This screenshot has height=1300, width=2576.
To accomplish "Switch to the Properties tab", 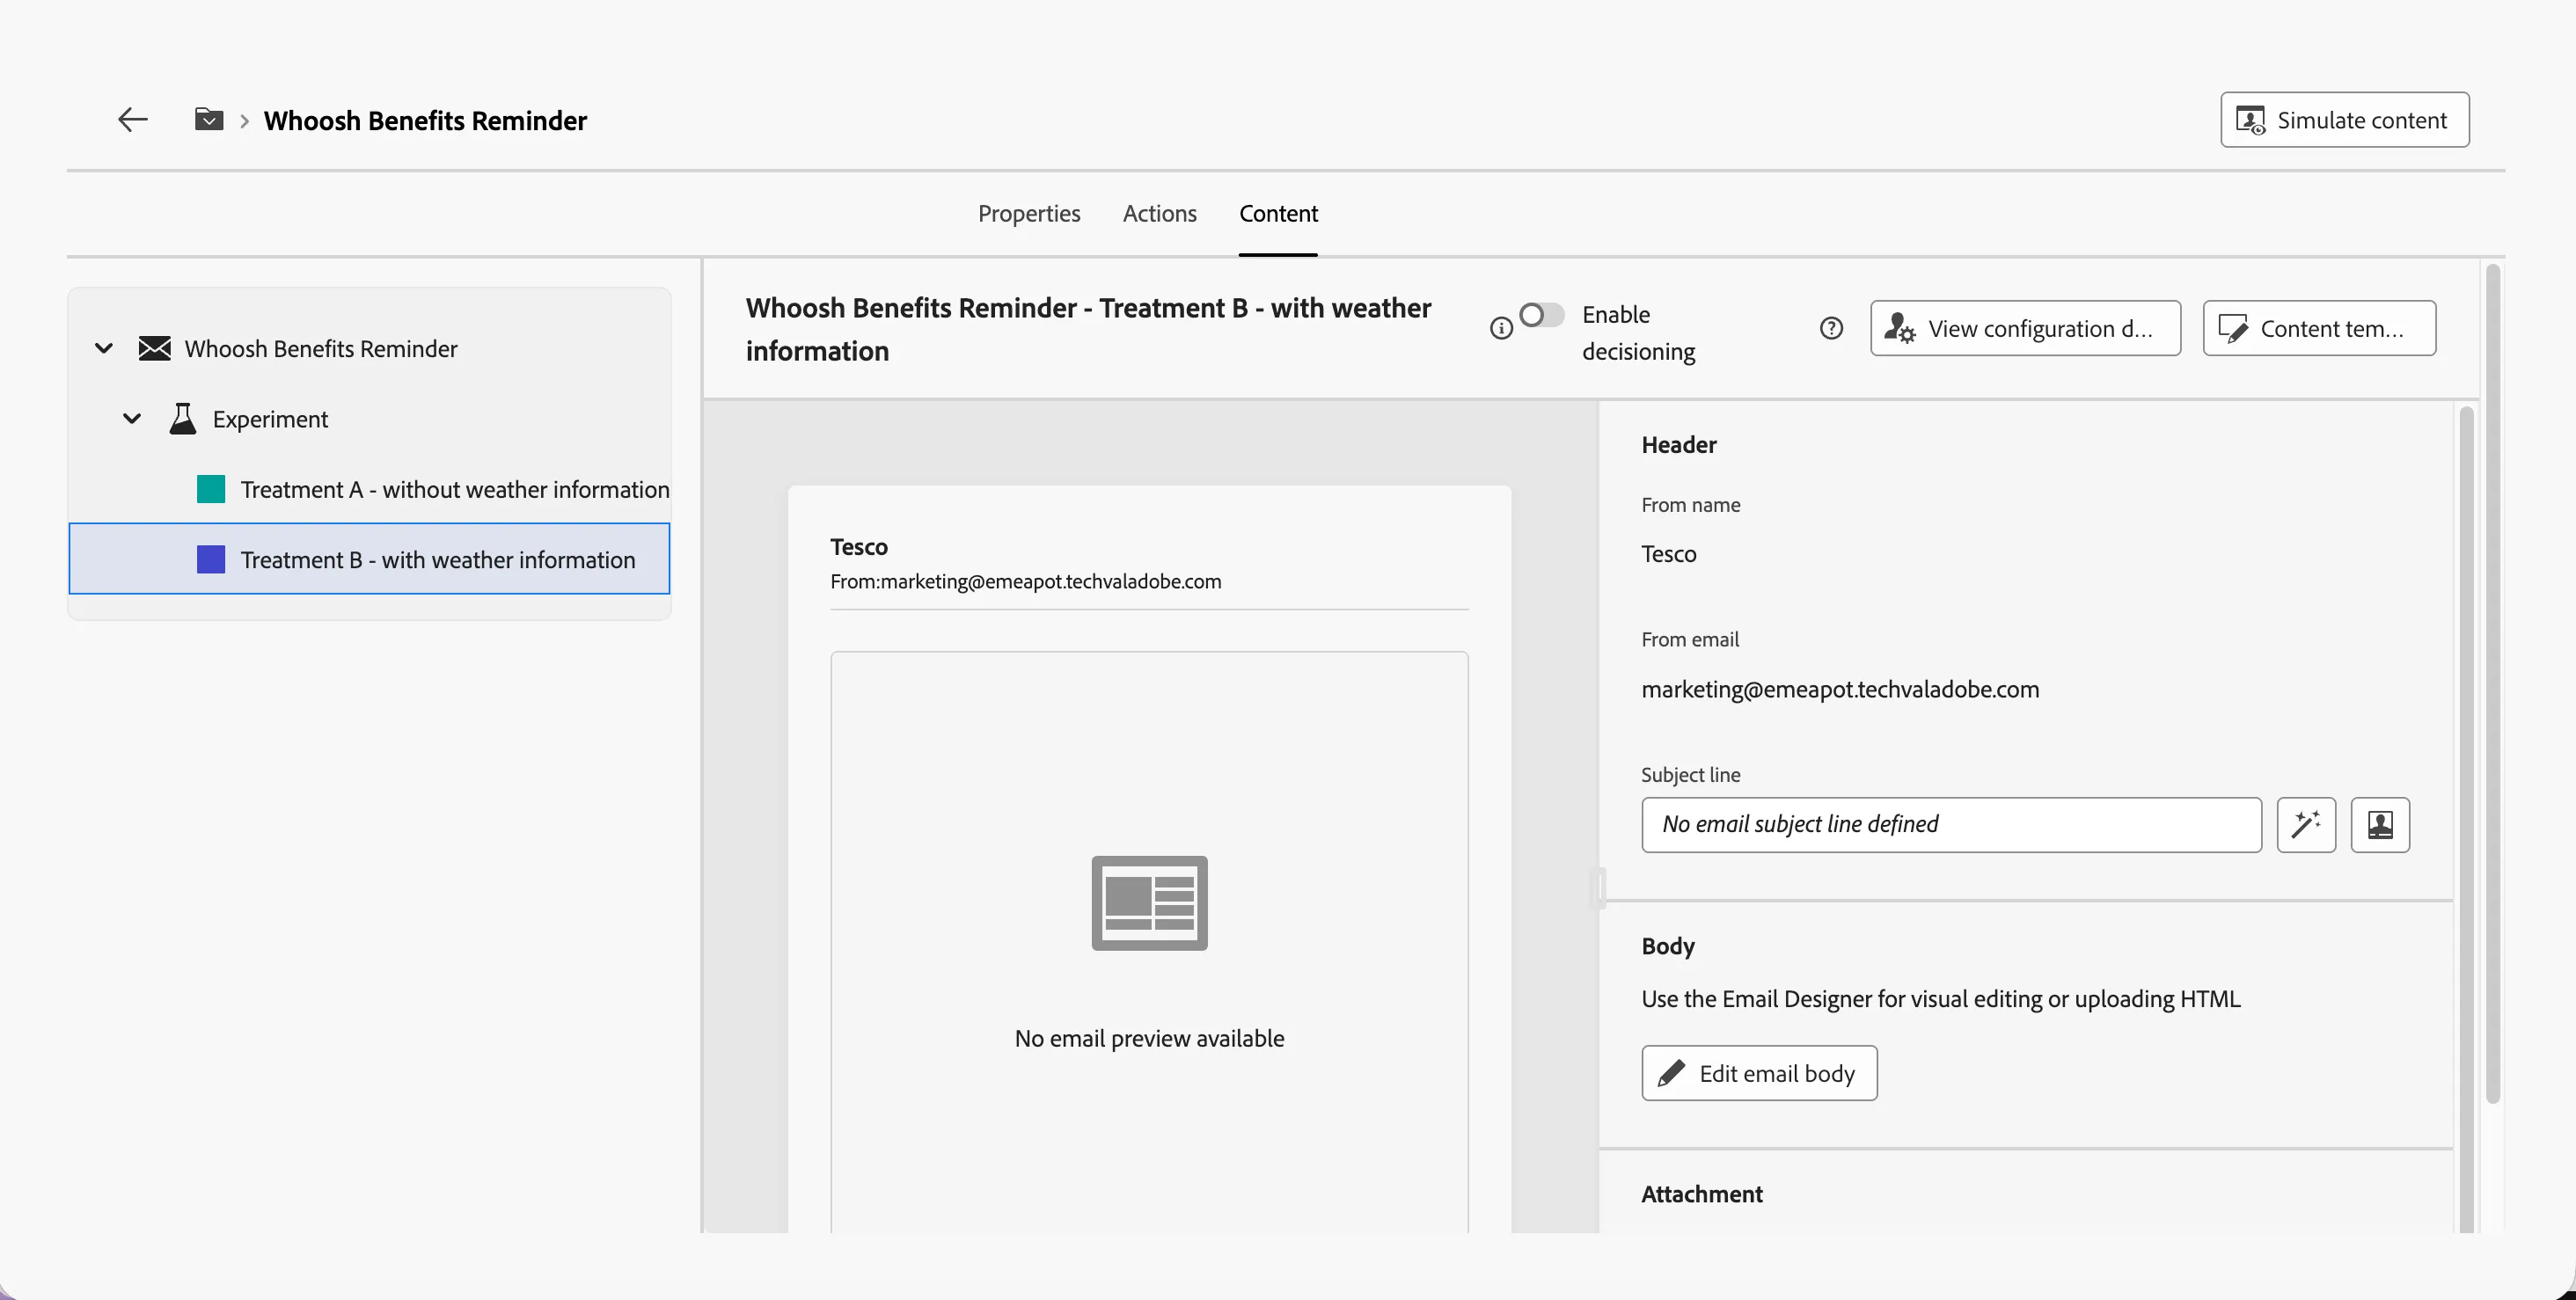I will pyautogui.click(x=1028, y=213).
